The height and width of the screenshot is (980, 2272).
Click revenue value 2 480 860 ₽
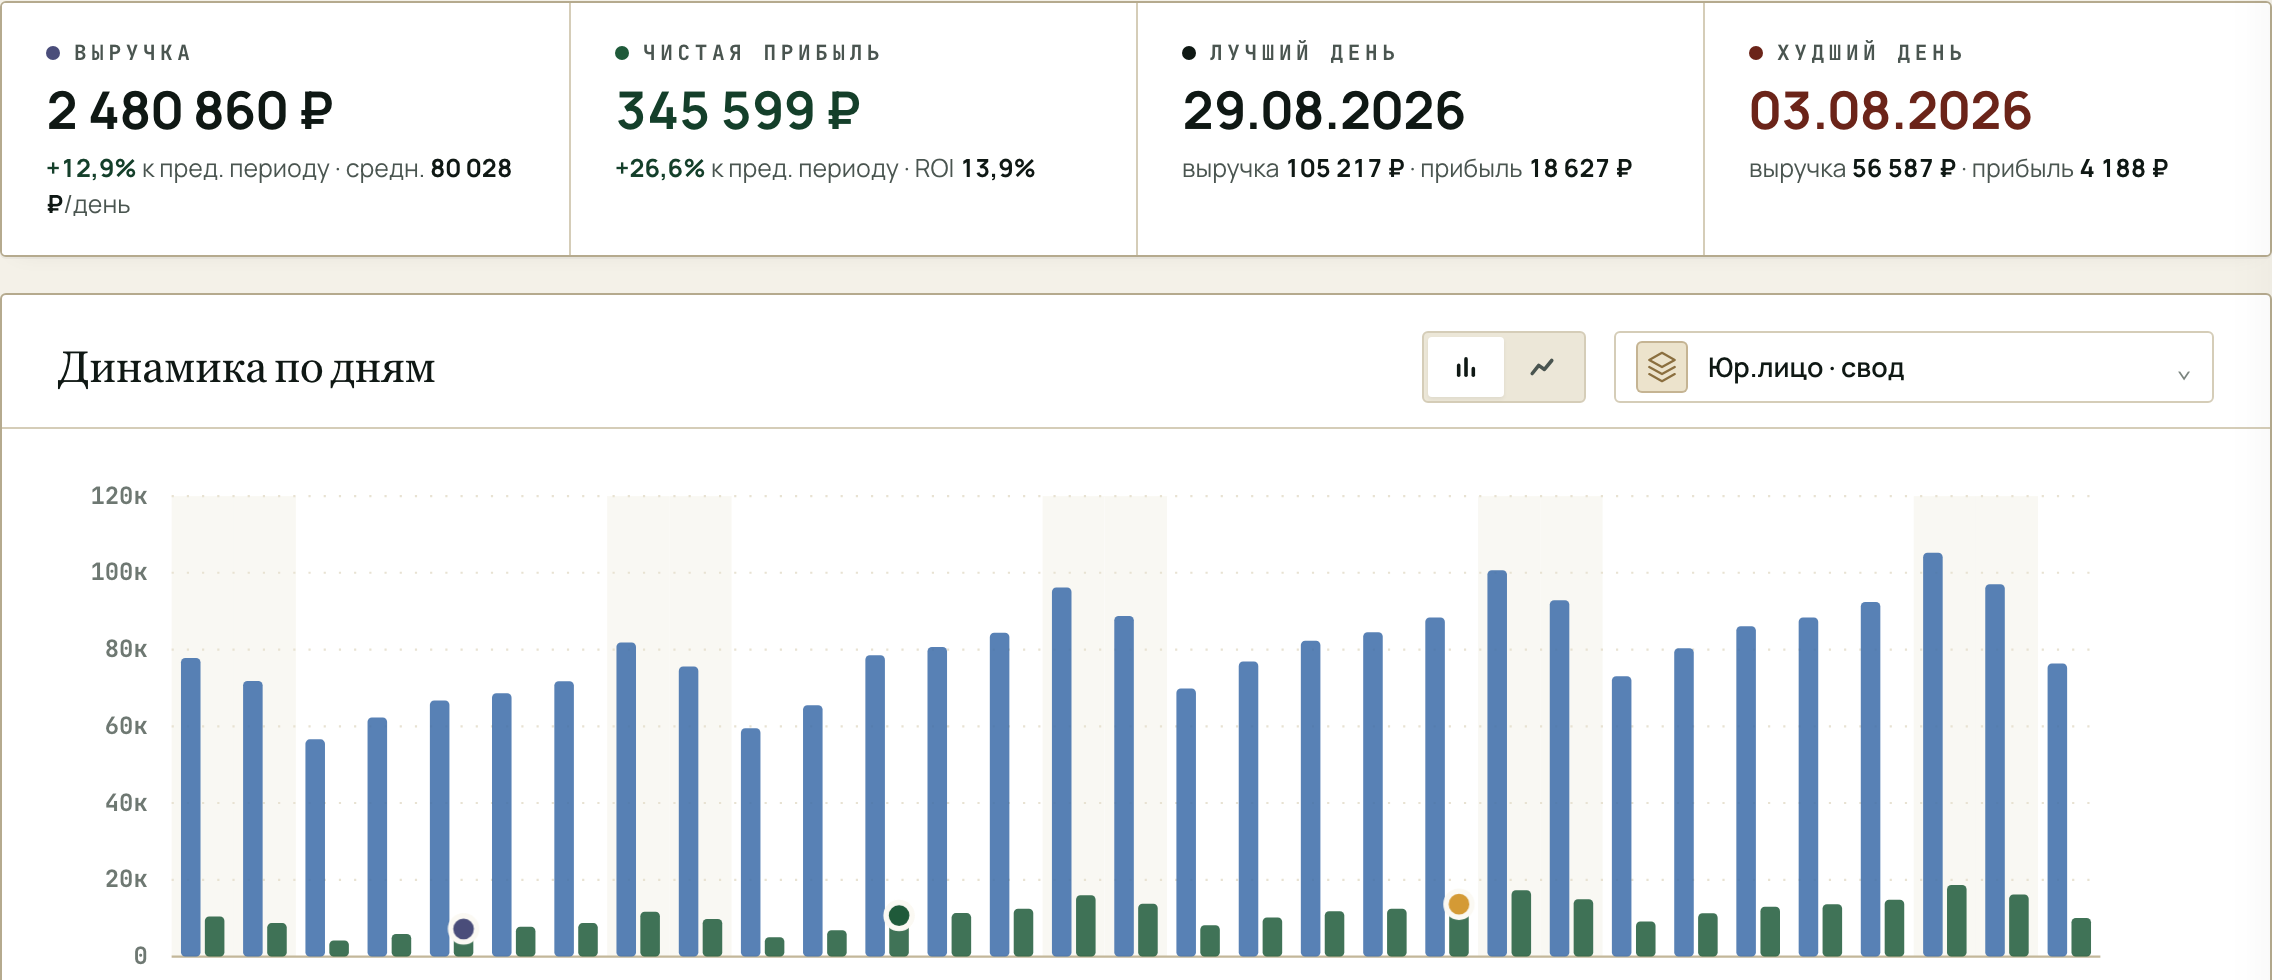(x=190, y=110)
